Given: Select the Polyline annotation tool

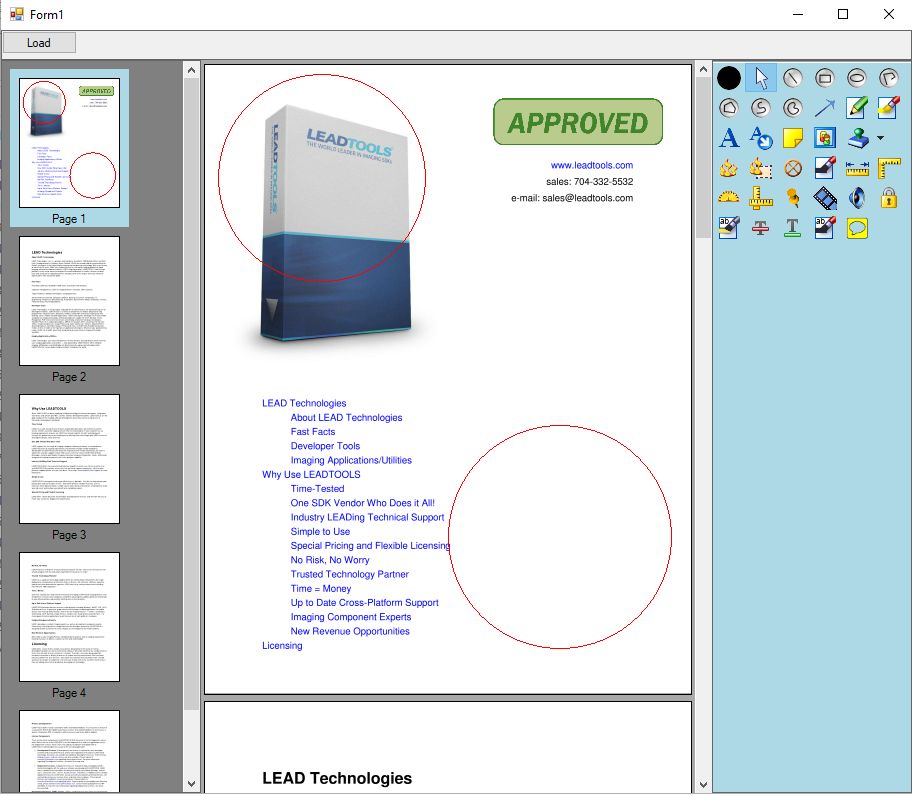Looking at the screenshot, I should [889, 78].
